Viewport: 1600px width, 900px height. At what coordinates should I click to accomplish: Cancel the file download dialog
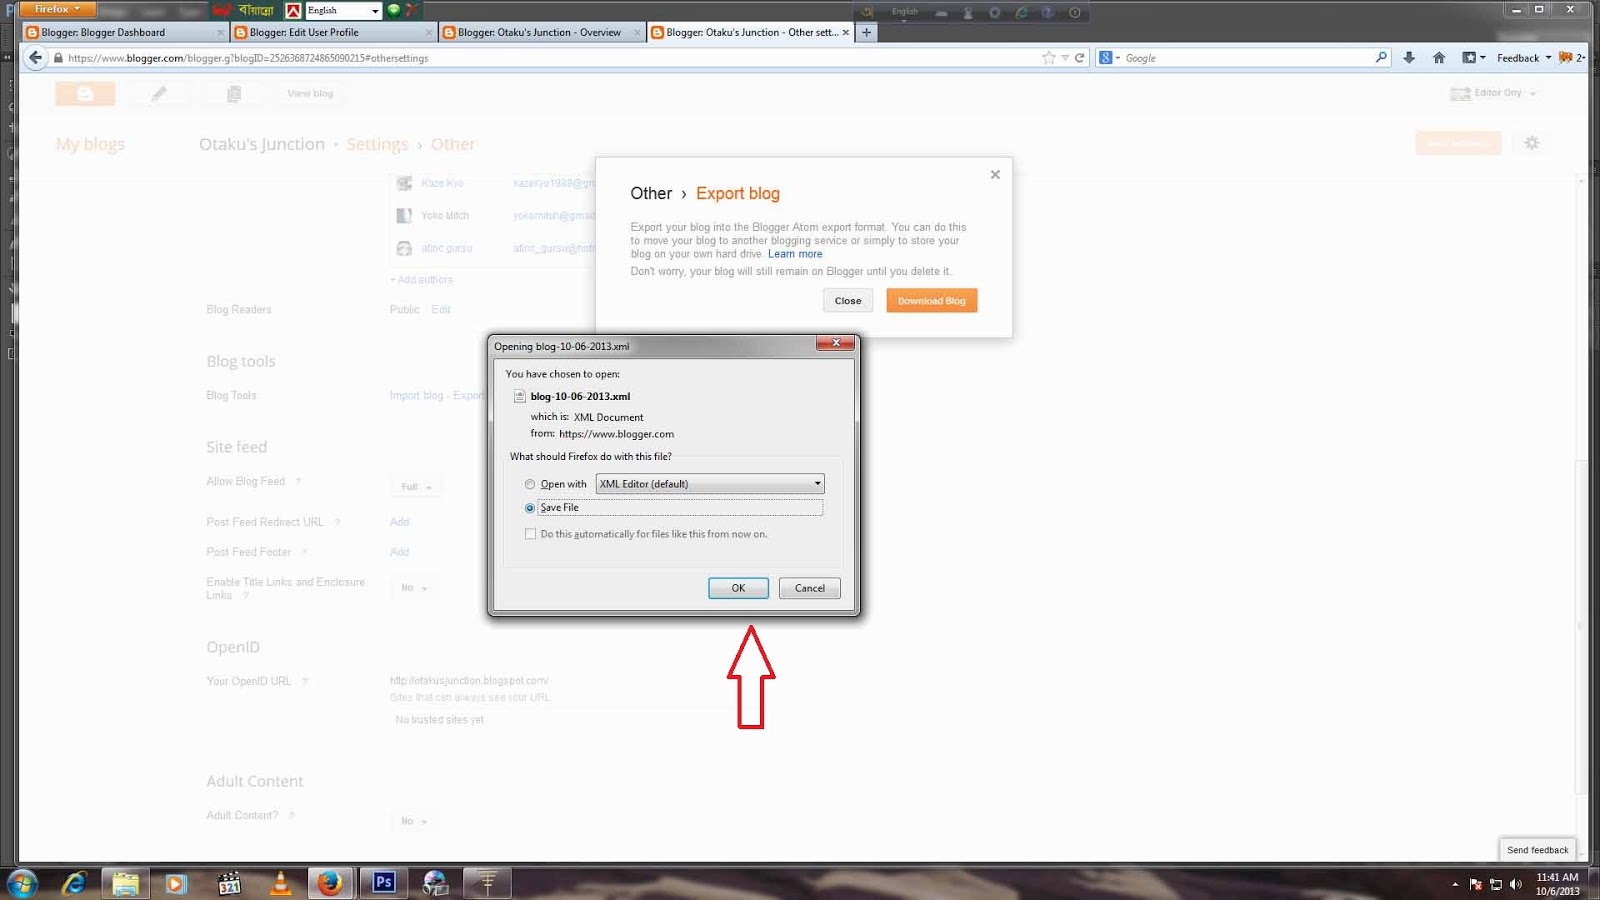tap(810, 588)
